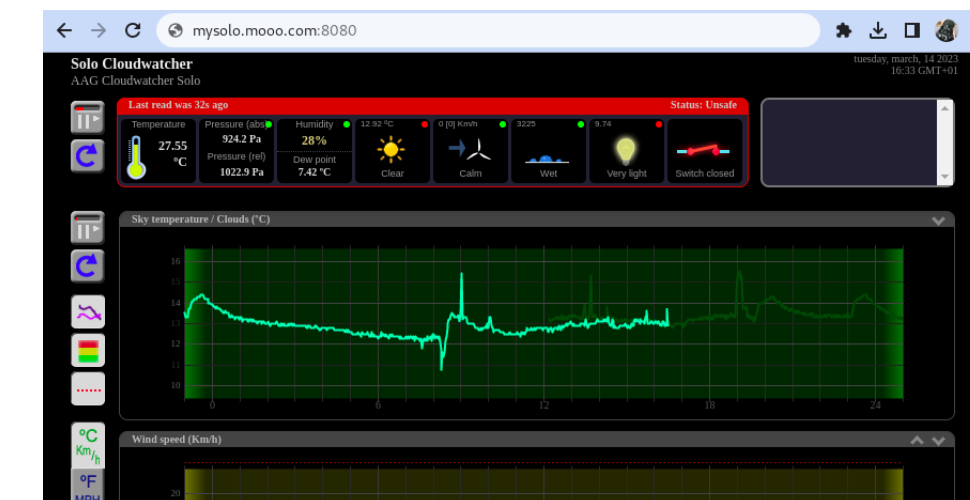
Task: Click the Wind speed panel up chevron
Action: coord(917,440)
